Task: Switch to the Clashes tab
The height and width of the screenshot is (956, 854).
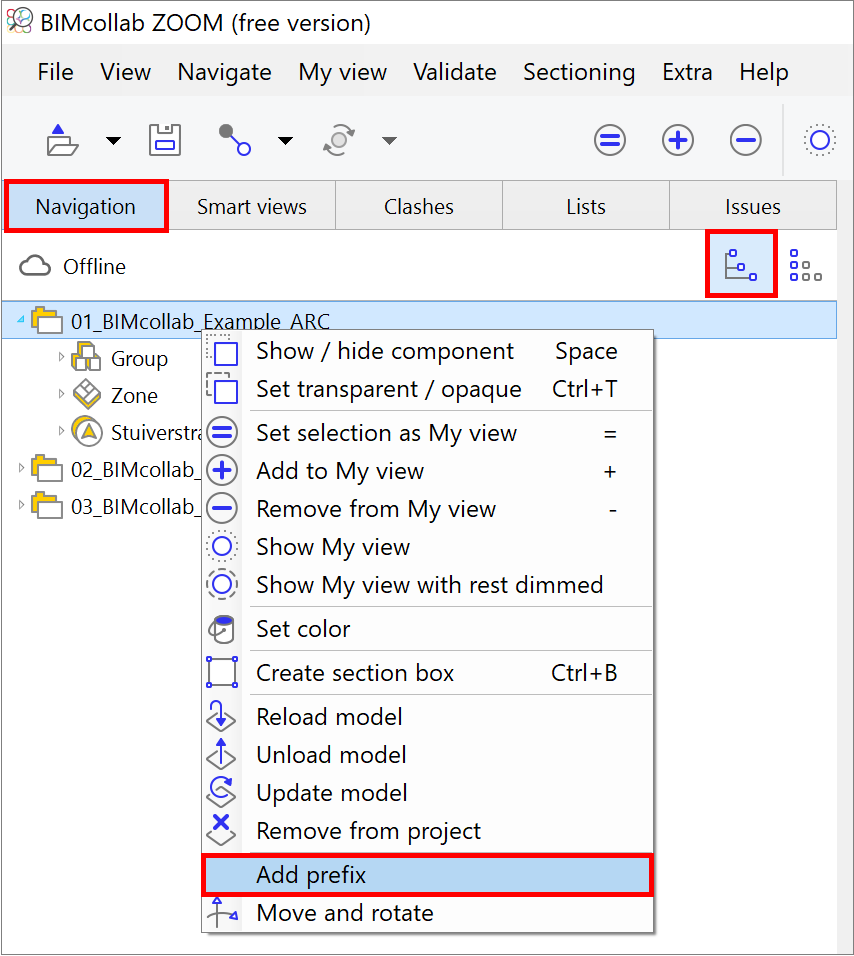Action: coord(419,207)
